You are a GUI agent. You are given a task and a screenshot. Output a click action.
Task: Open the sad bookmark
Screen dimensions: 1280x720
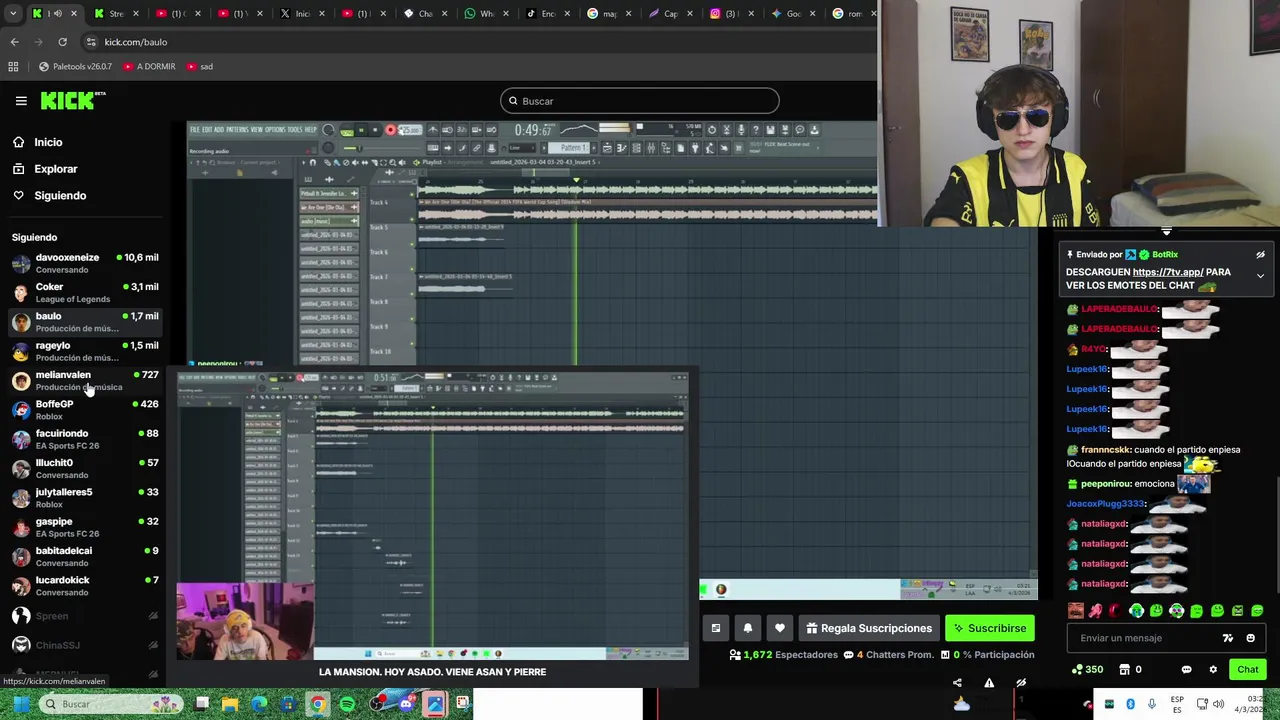(x=200, y=66)
